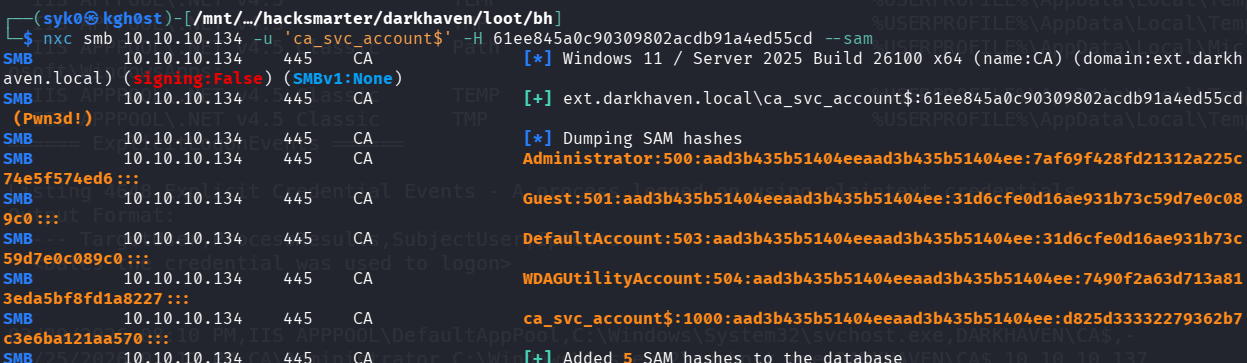Click the Guest:501 hash line
The height and width of the screenshot is (363, 1247).
[x=882, y=198]
